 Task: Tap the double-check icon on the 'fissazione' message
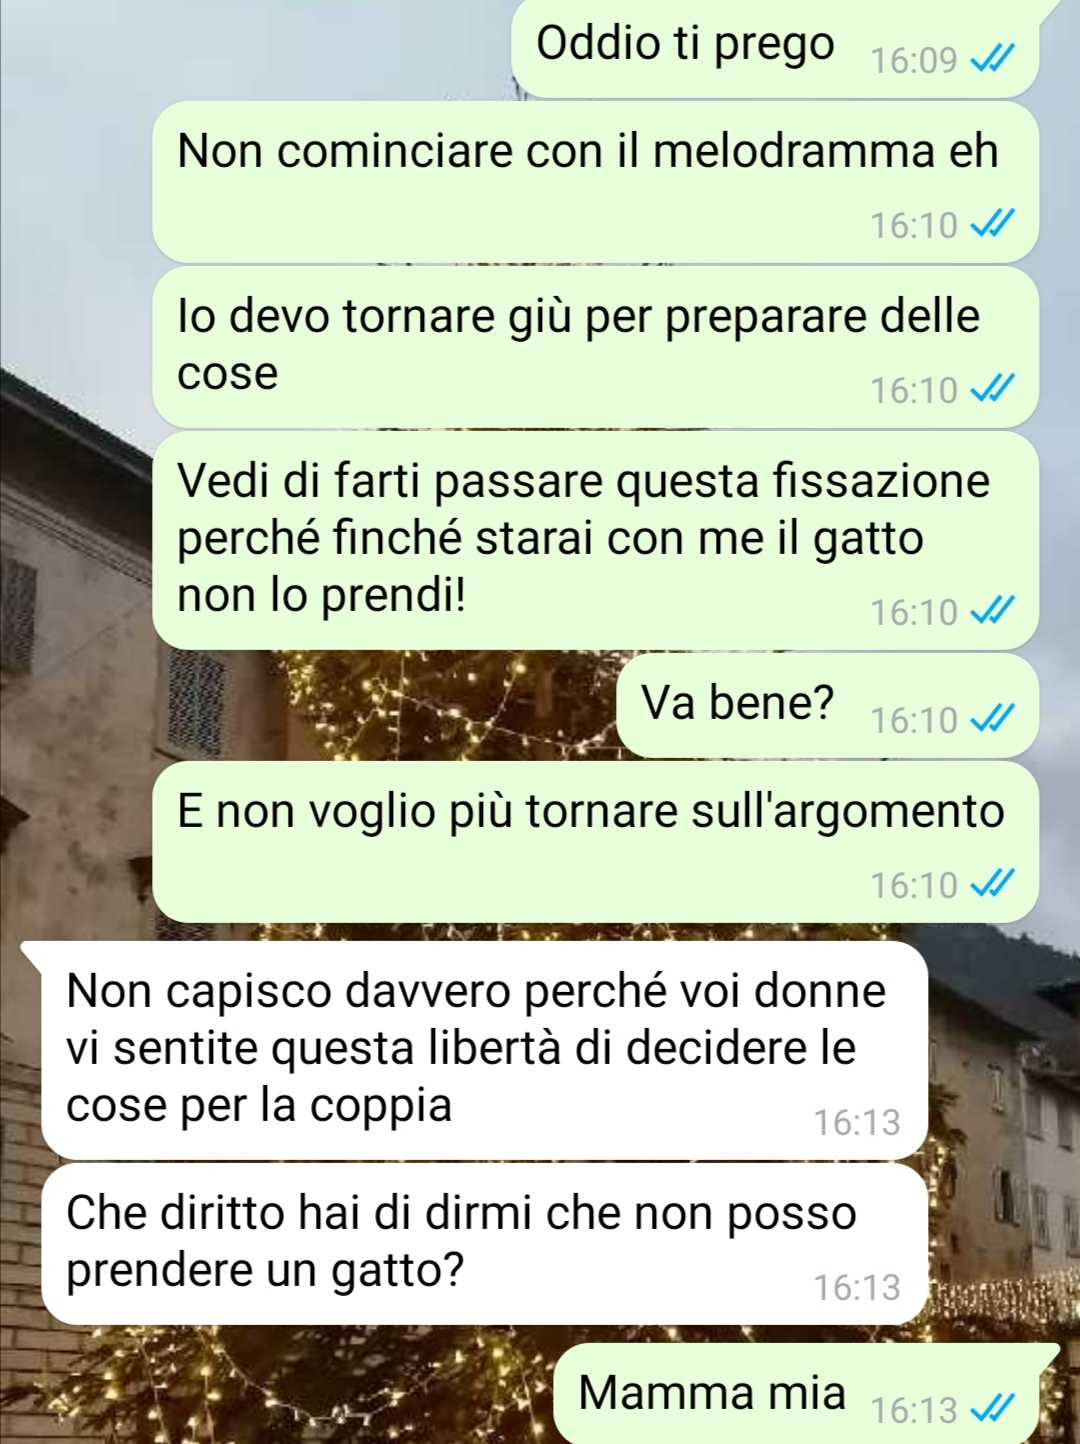coord(992,611)
